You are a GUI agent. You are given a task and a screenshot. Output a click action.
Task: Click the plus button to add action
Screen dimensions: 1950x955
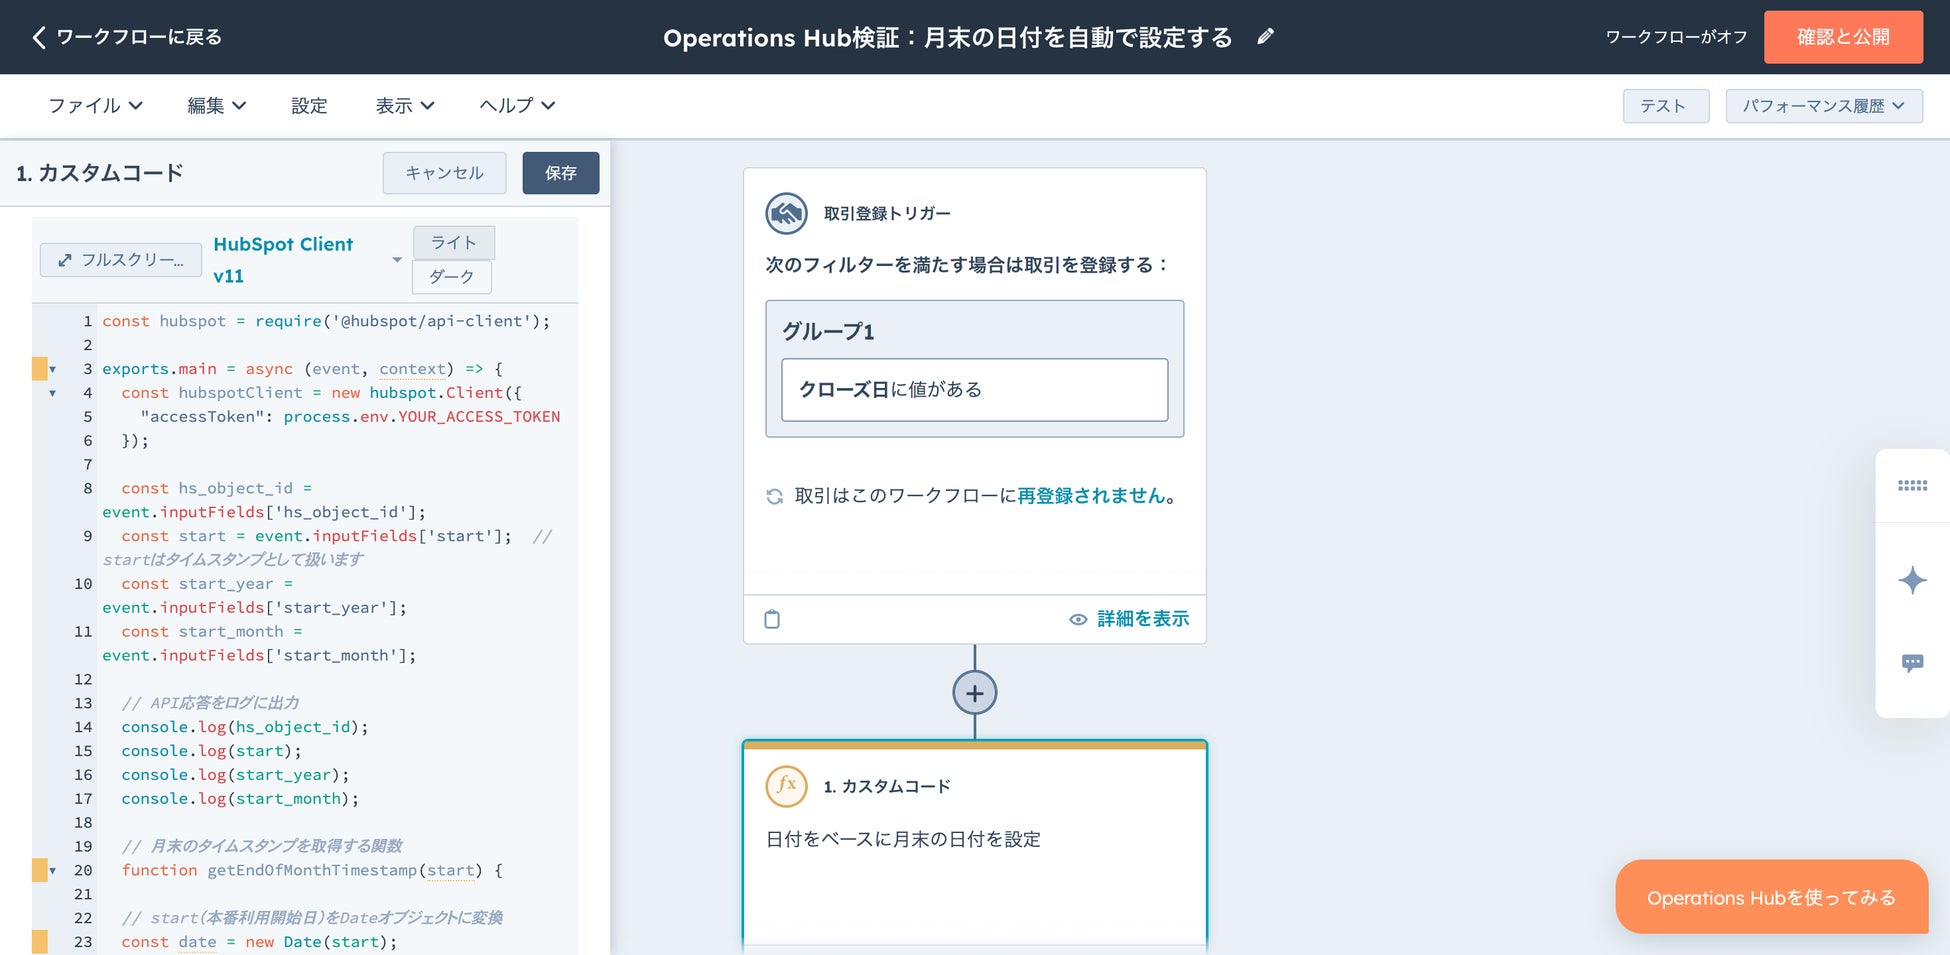pos(975,693)
